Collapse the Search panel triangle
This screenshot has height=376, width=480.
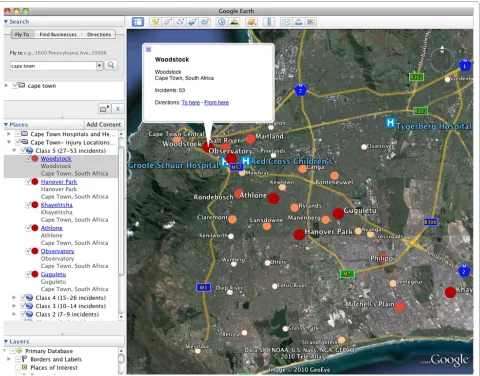pos(6,22)
